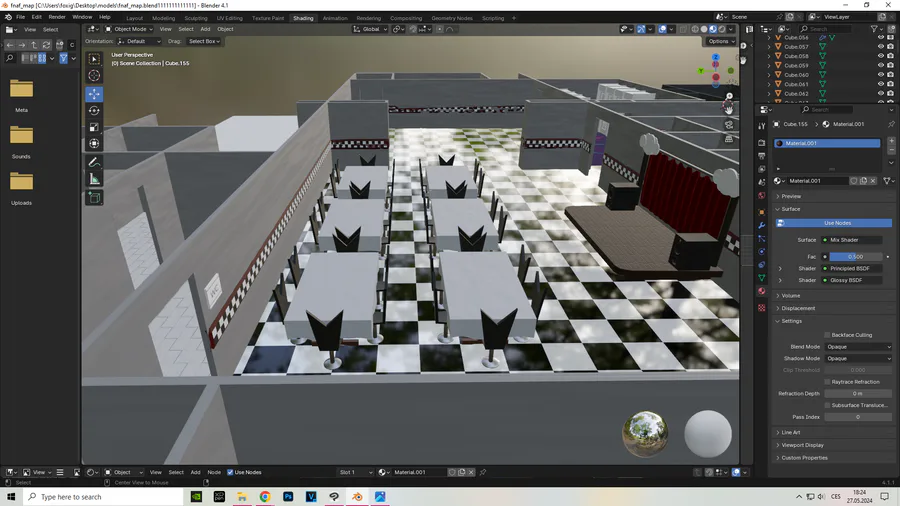Viewport: 900px width, 506px height.
Task: Open the Shadow Mode Opaque dropdown
Action: (x=858, y=359)
